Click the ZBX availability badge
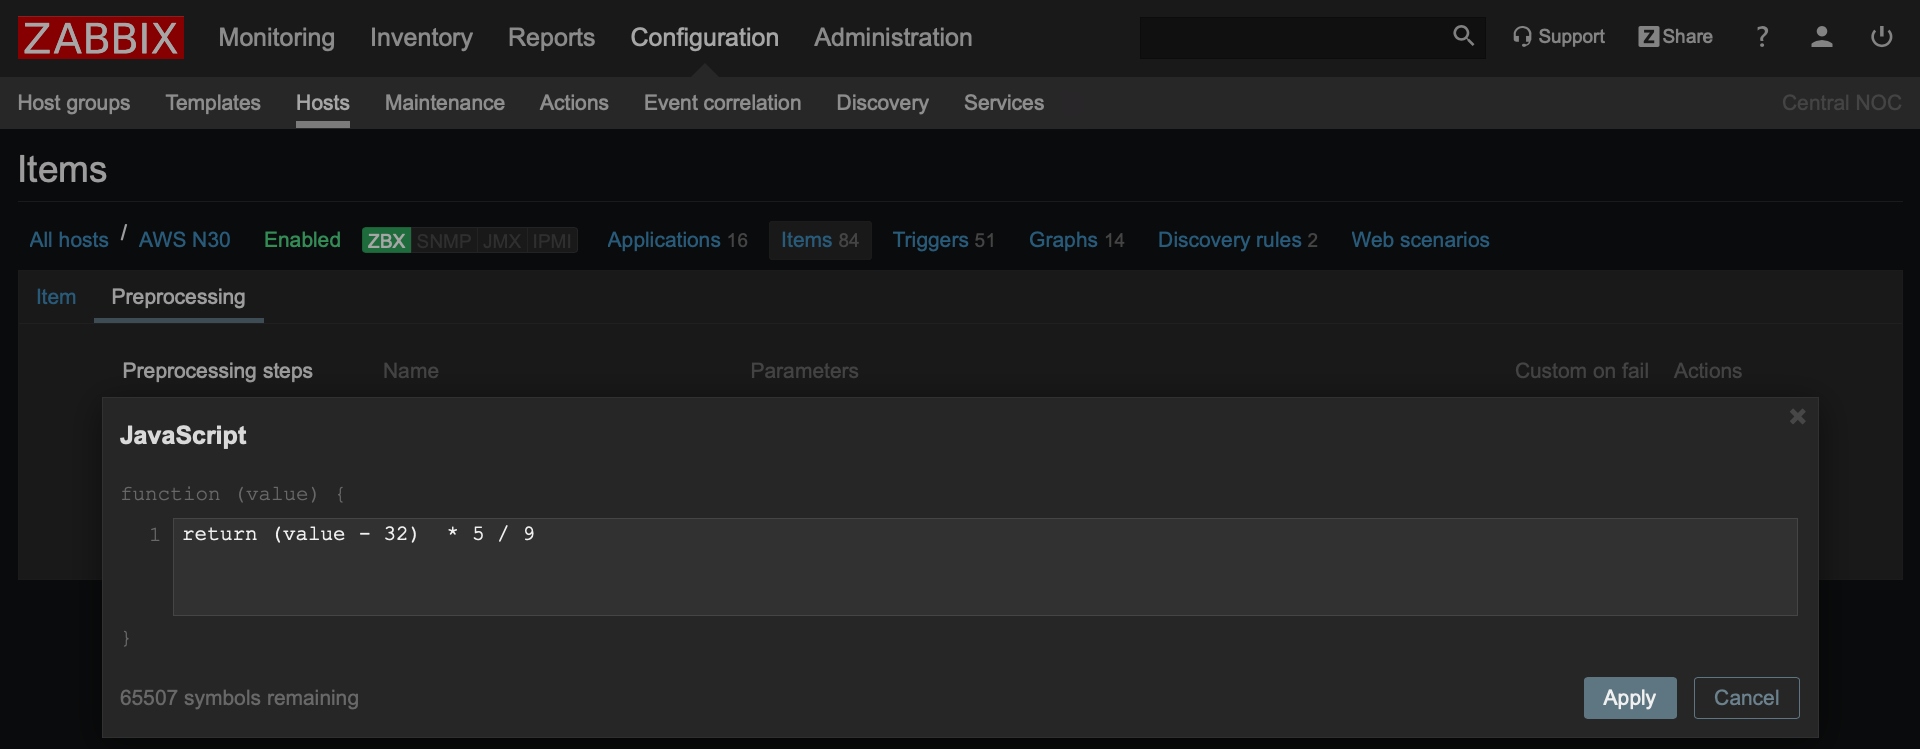 386,241
